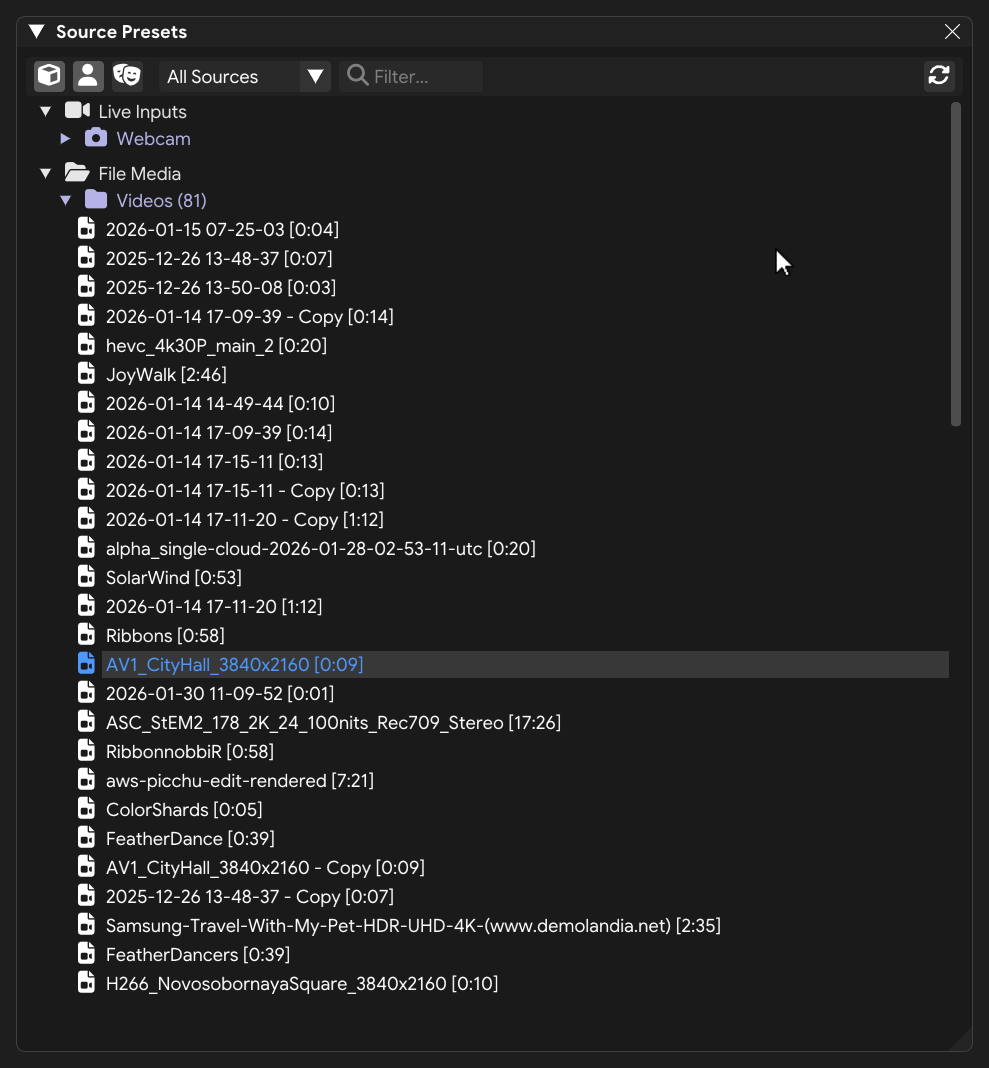Click video file icon beside SolarWind
Viewport: 989px width, 1068px height.
87,576
